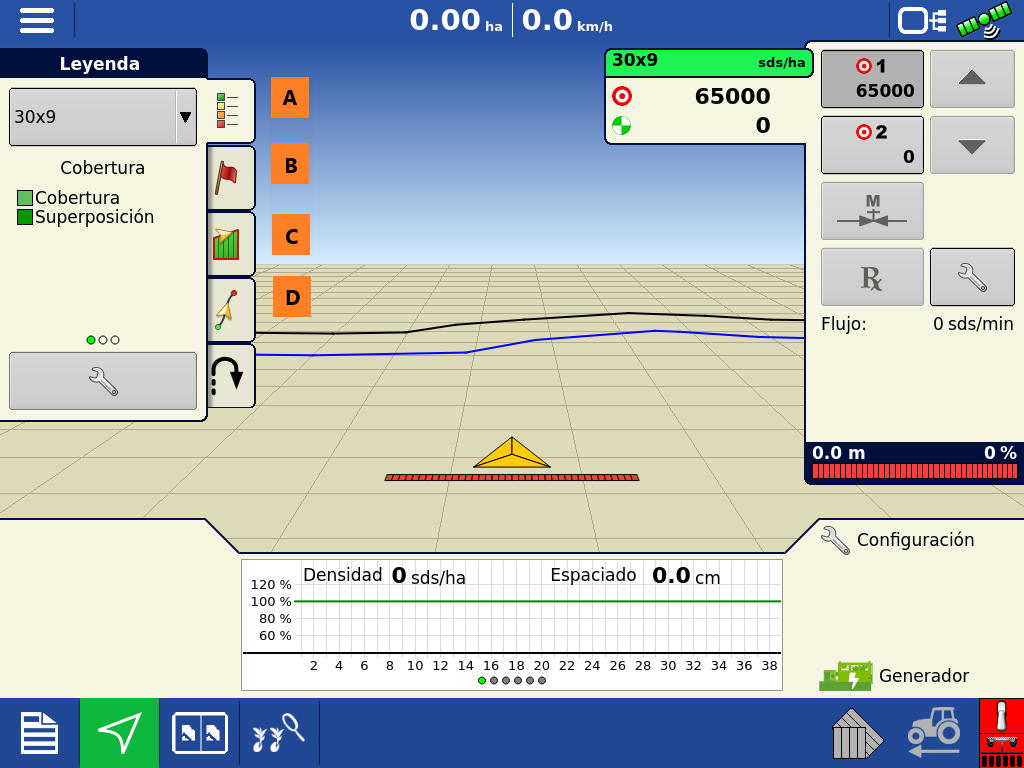This screenshot has height=768, width=1024.
Task: Select target rate 2 of 0
Action: (872, 145)
